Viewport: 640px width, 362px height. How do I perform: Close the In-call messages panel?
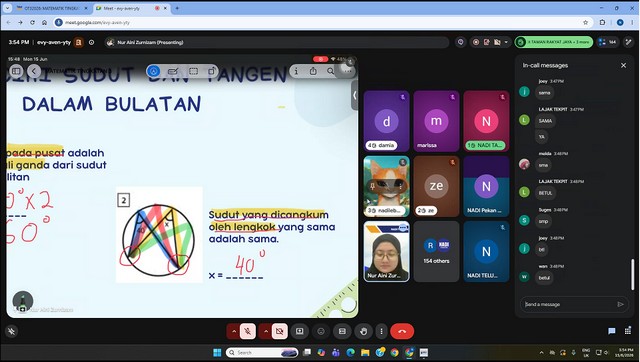tap(623, 65)
